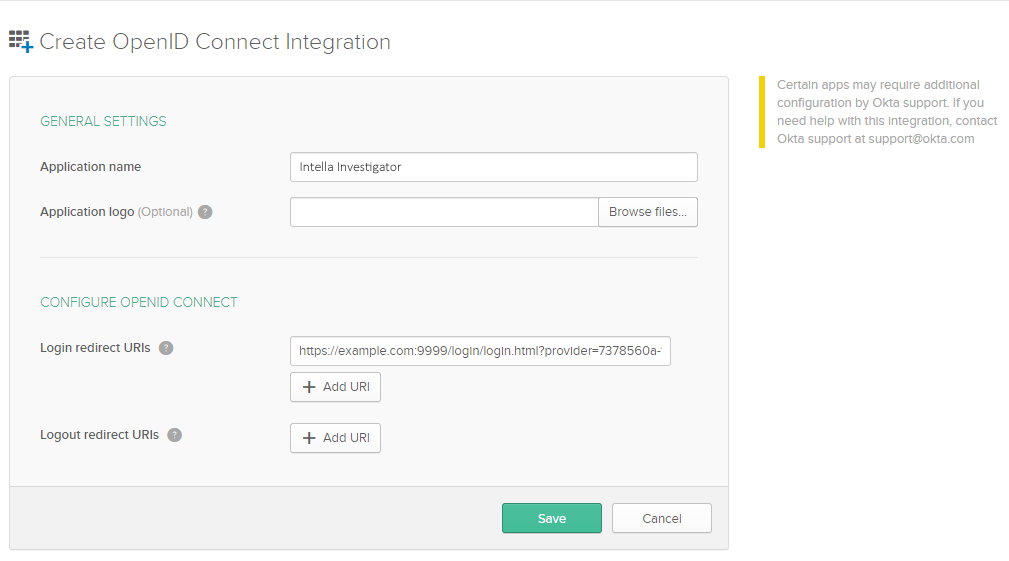
Task: Open help tooltip for Logout redirect URIs
Action: [174, 435]
